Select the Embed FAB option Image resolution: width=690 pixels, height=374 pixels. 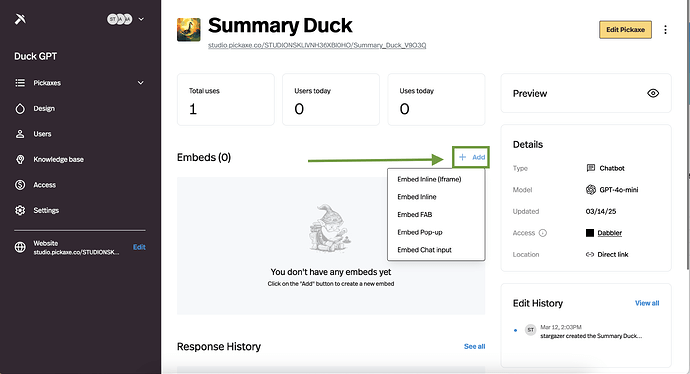click(415, 214)
